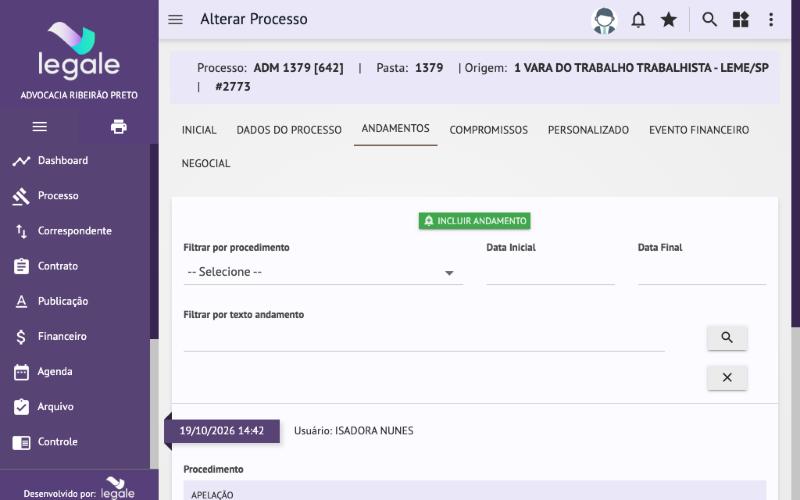
Task: Click the underlined A icon beside Publicação
Action: [x=21, y=302]
